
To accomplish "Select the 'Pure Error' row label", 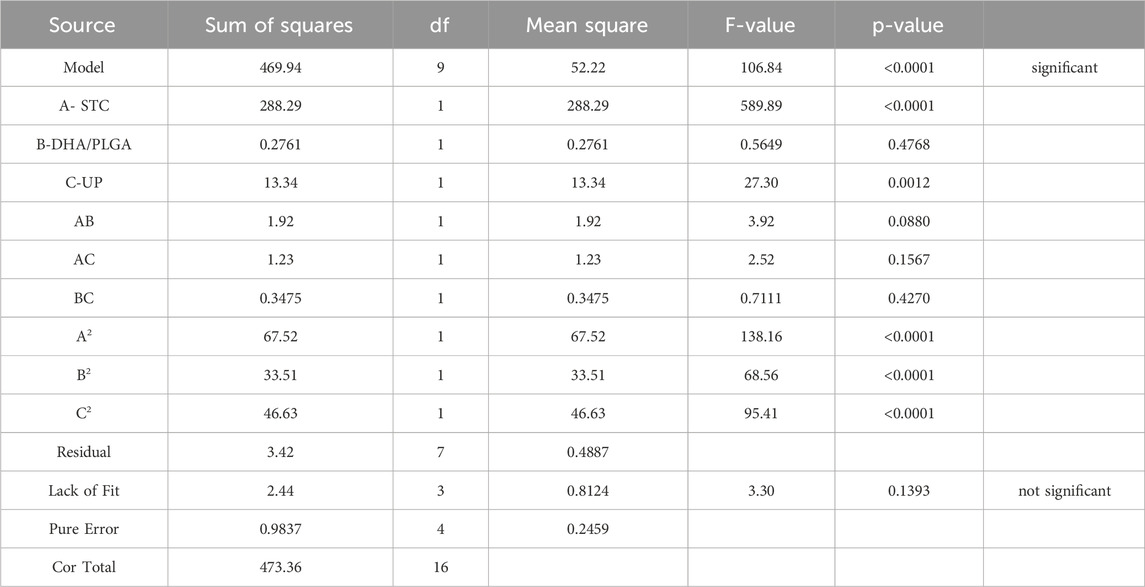I will point(83,529).
